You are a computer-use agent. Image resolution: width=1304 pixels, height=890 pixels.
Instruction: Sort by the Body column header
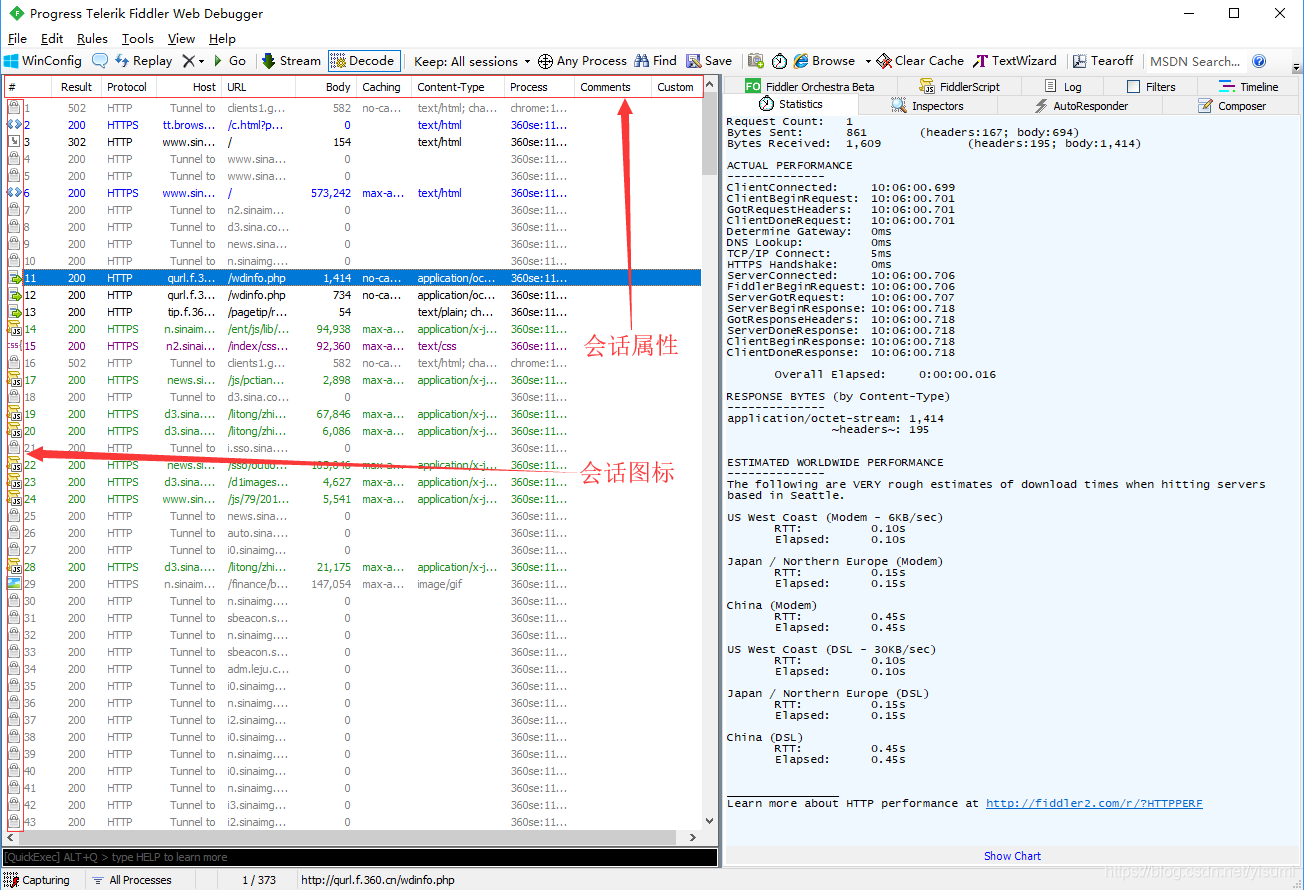326,87
